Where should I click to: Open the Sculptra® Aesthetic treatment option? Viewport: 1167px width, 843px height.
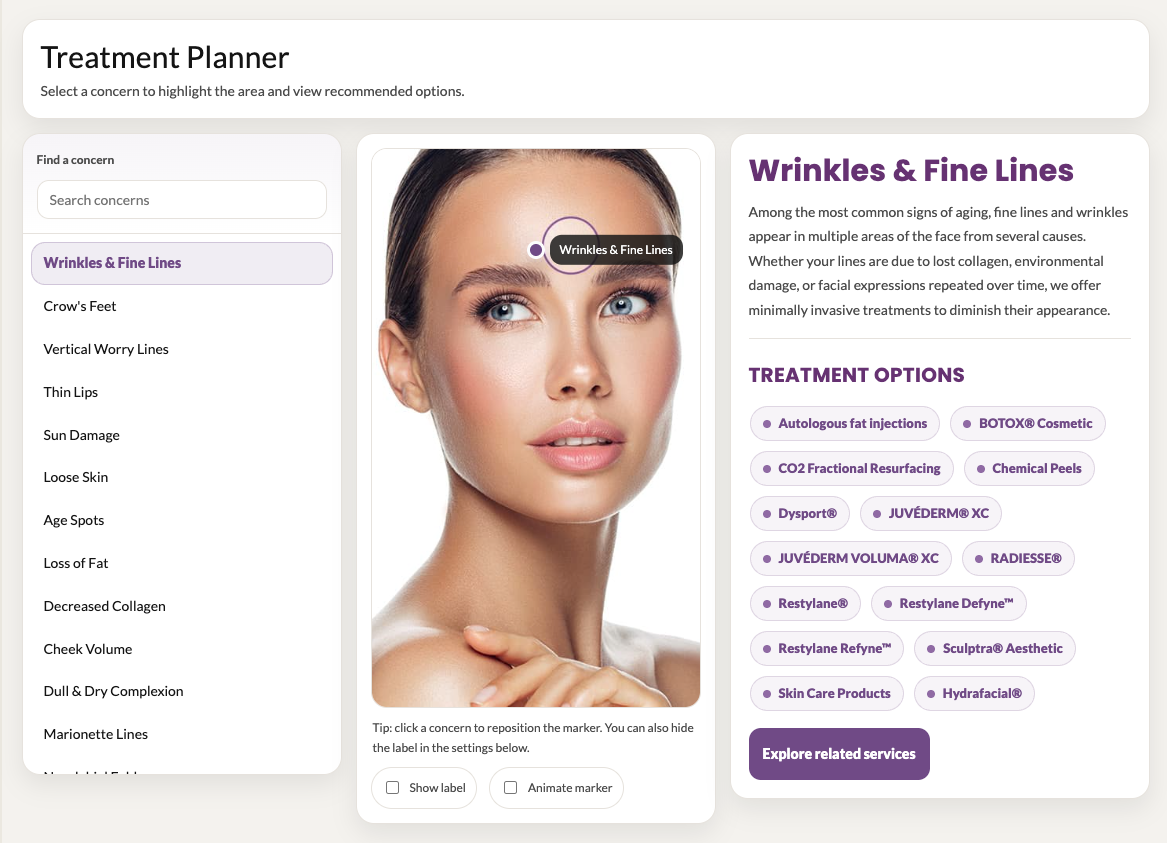pos(994,648)
